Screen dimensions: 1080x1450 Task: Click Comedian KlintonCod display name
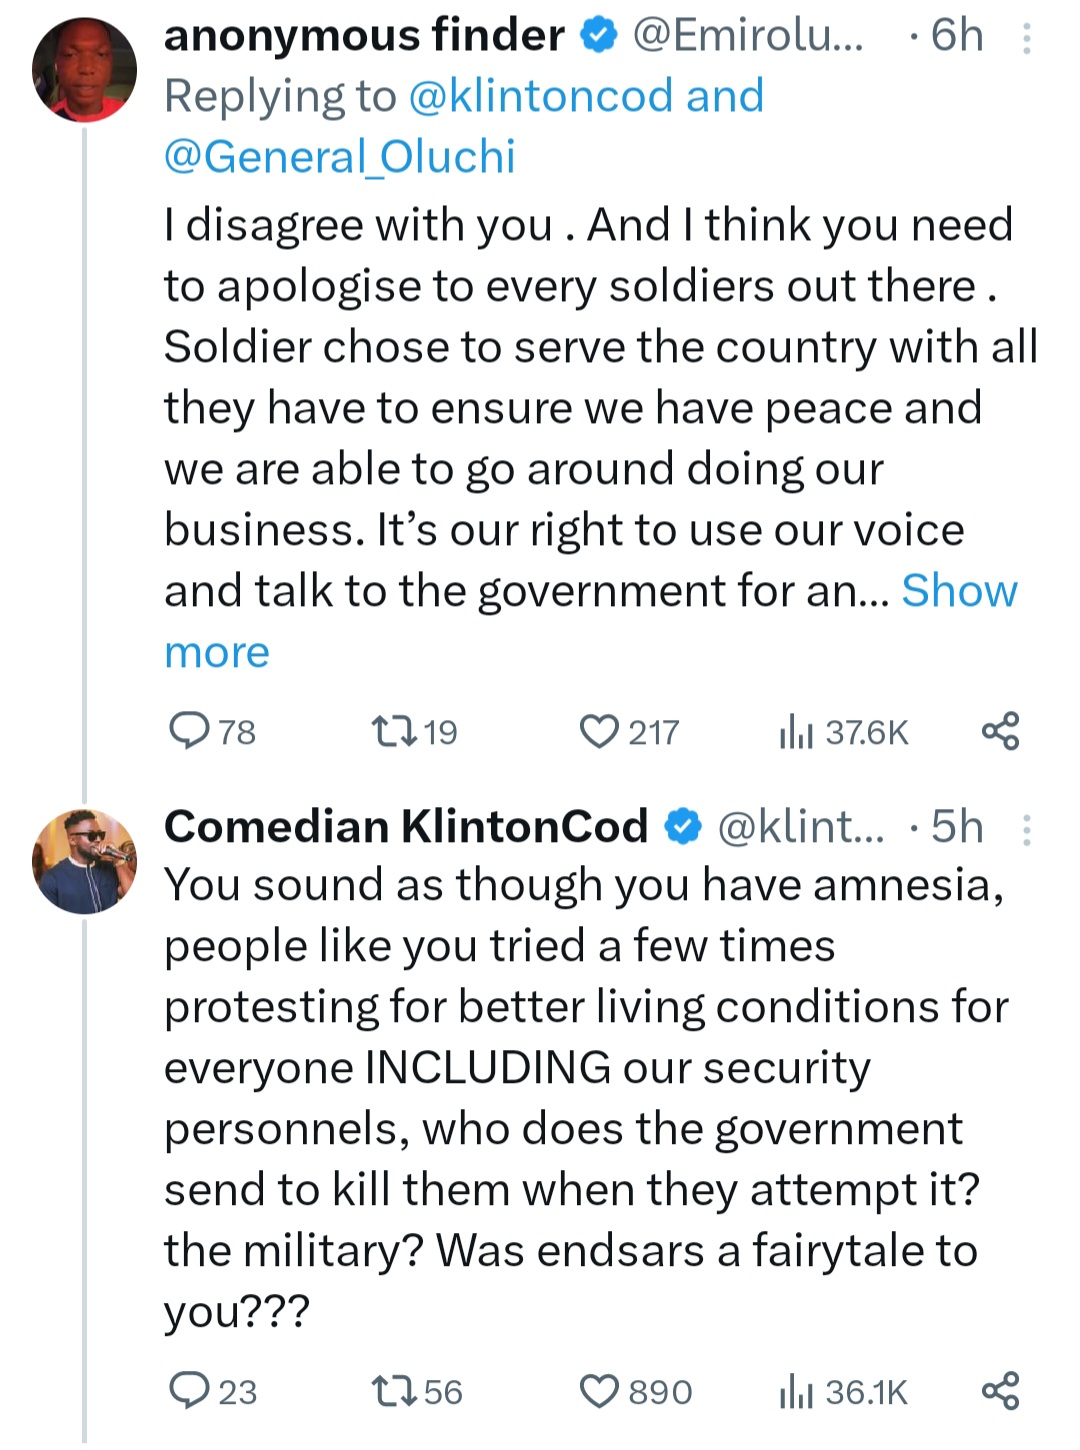pos(405,827)
